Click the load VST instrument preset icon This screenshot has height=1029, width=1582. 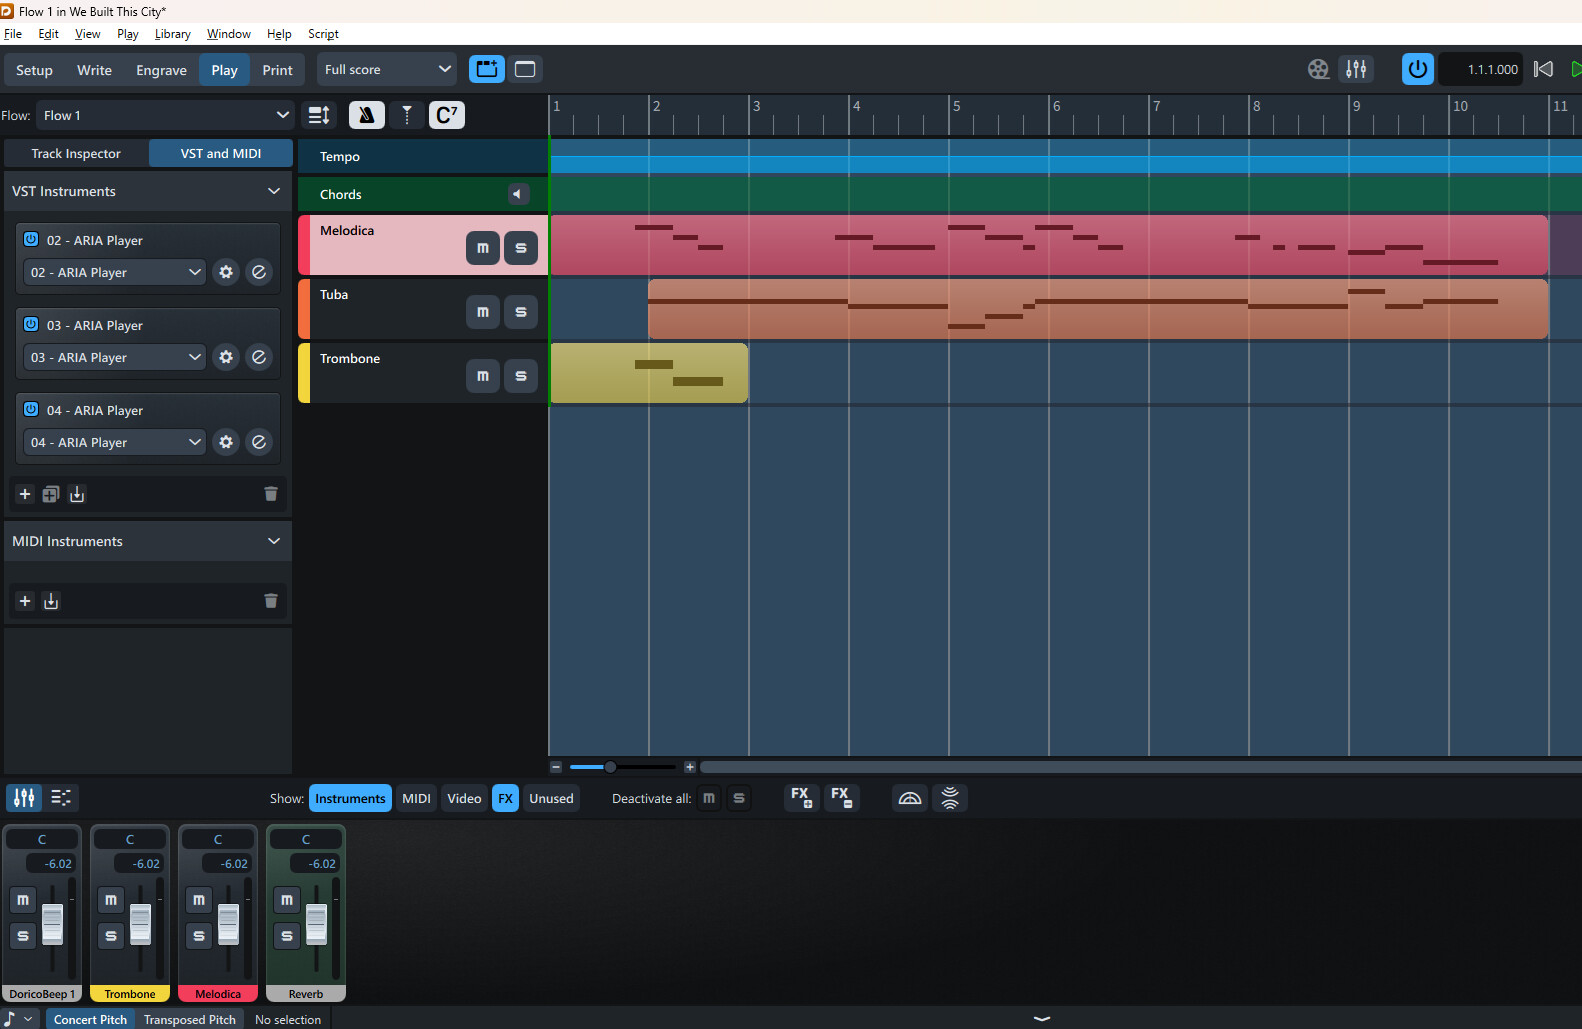coord(77,494)
